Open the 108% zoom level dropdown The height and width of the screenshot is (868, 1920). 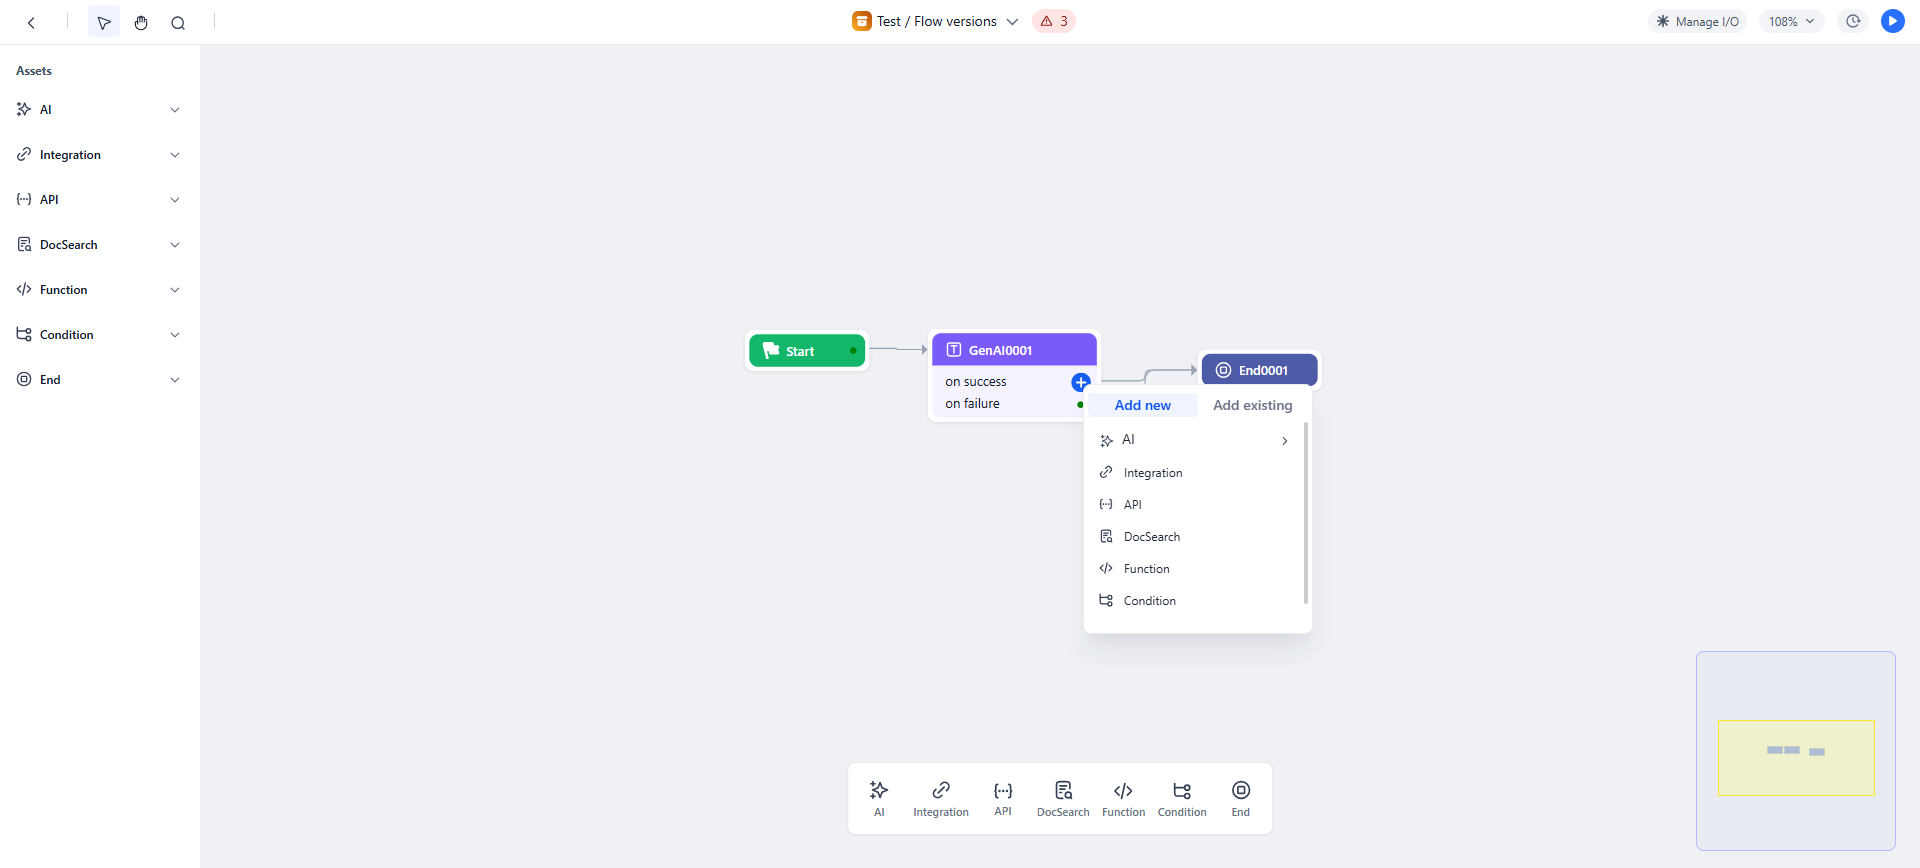pyautogui.click(x=1791, y=21)
